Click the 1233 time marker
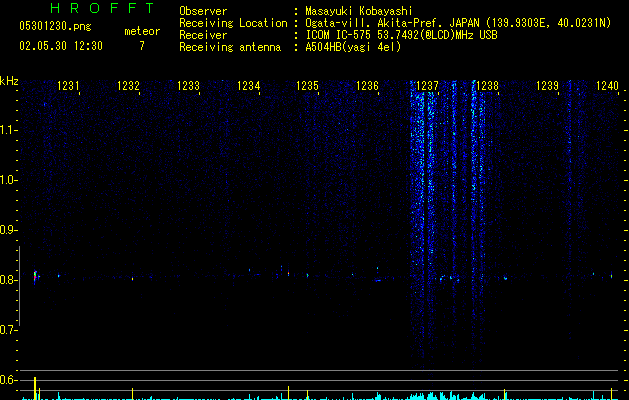The width and height of the screenshot is (629, 400). pos(188,86)
